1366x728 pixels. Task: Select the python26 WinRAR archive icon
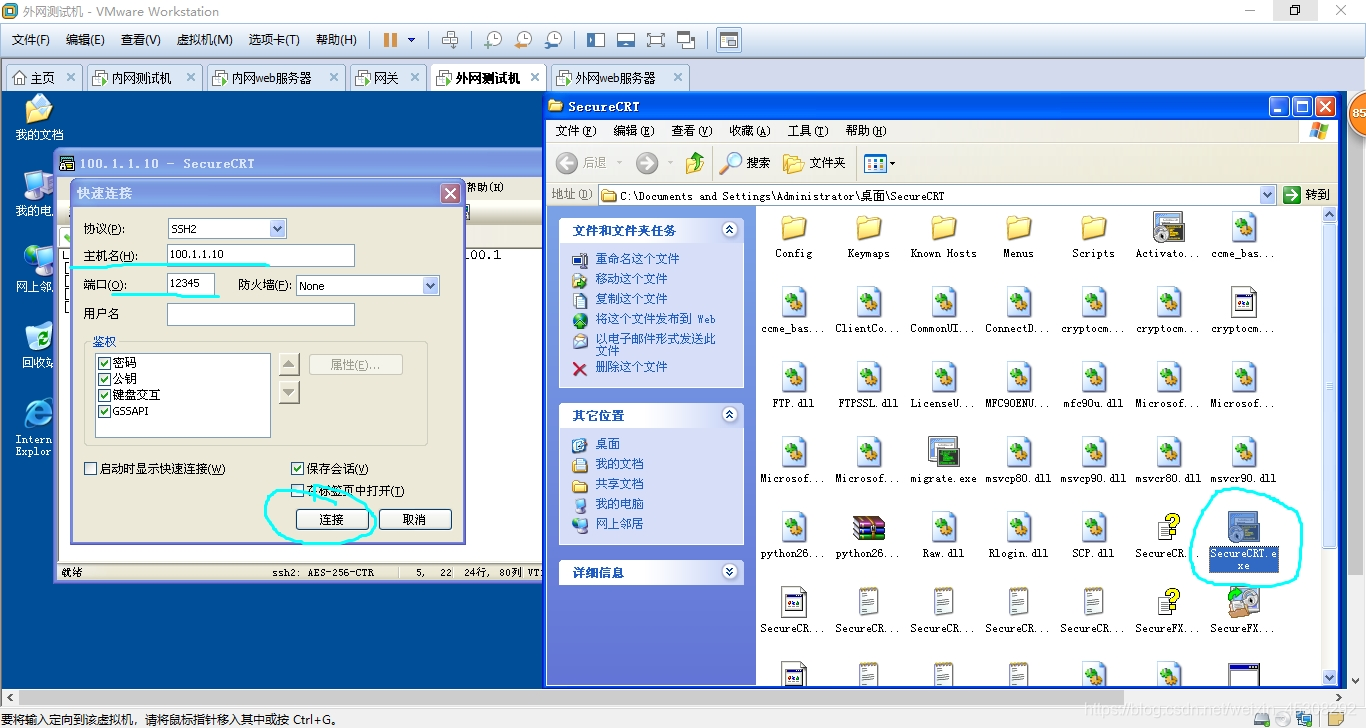[868, 536]
